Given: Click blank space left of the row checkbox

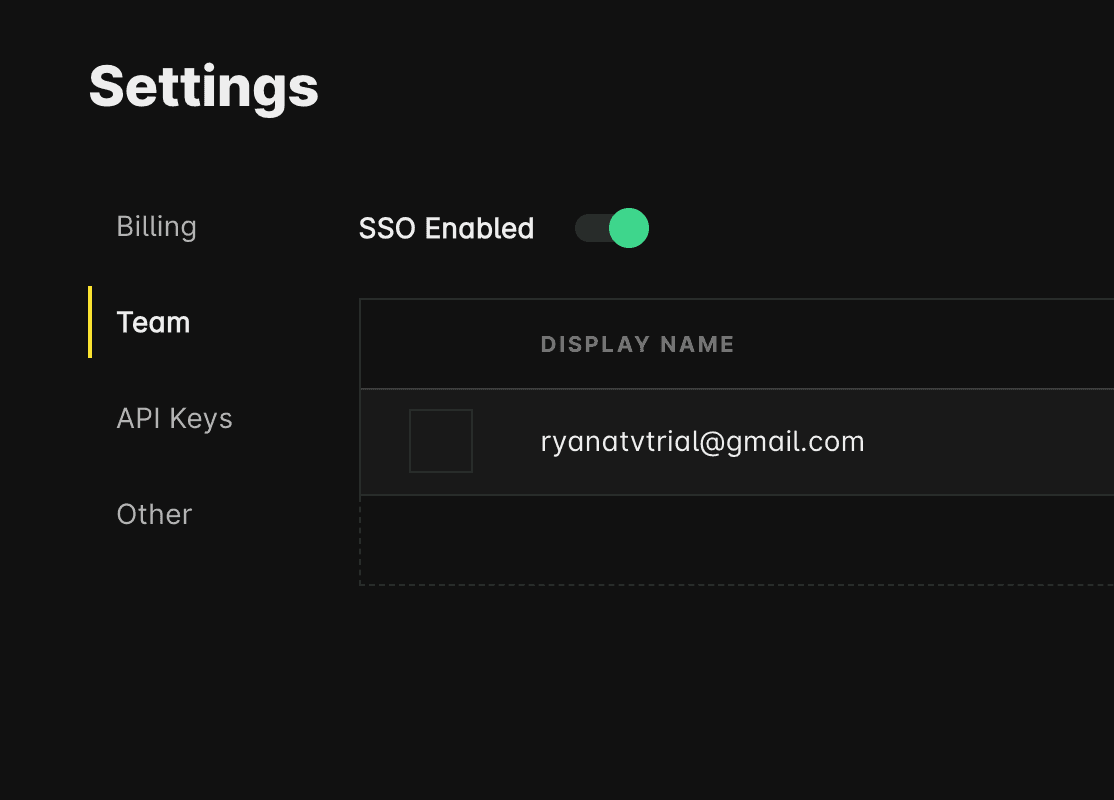Looking at the screenshot, I should (x=384, y=441).
